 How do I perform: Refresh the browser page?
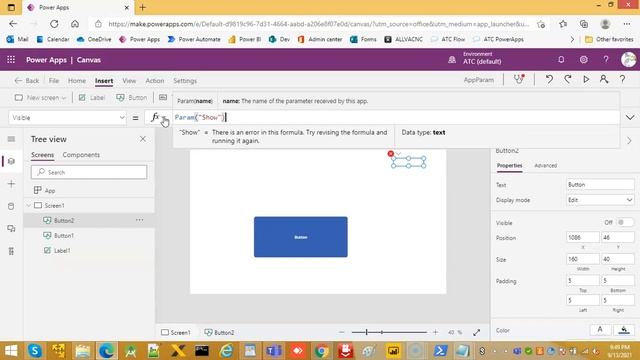[54, 24]
